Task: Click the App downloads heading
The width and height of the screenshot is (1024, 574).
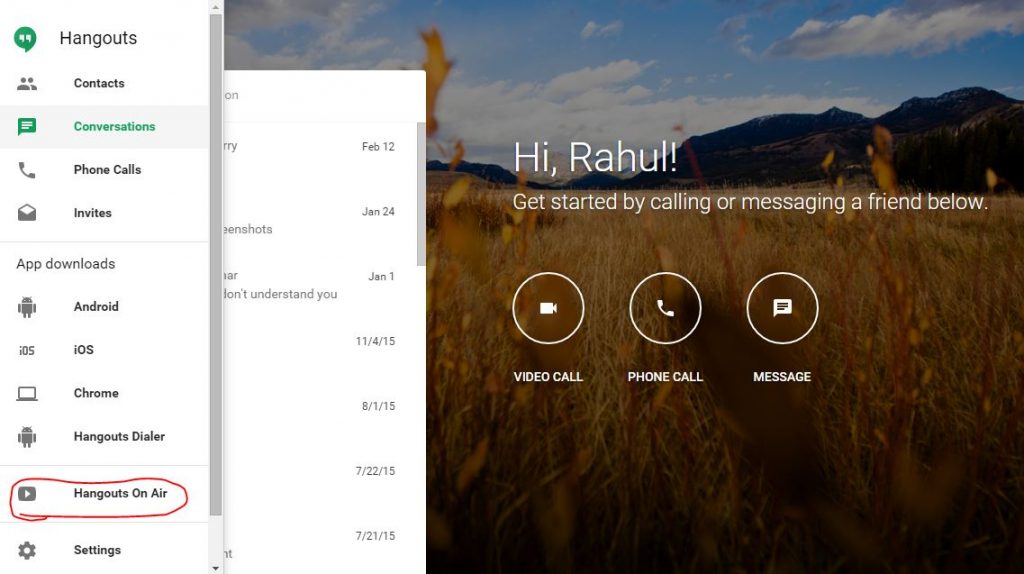Action: coord(65,264)
